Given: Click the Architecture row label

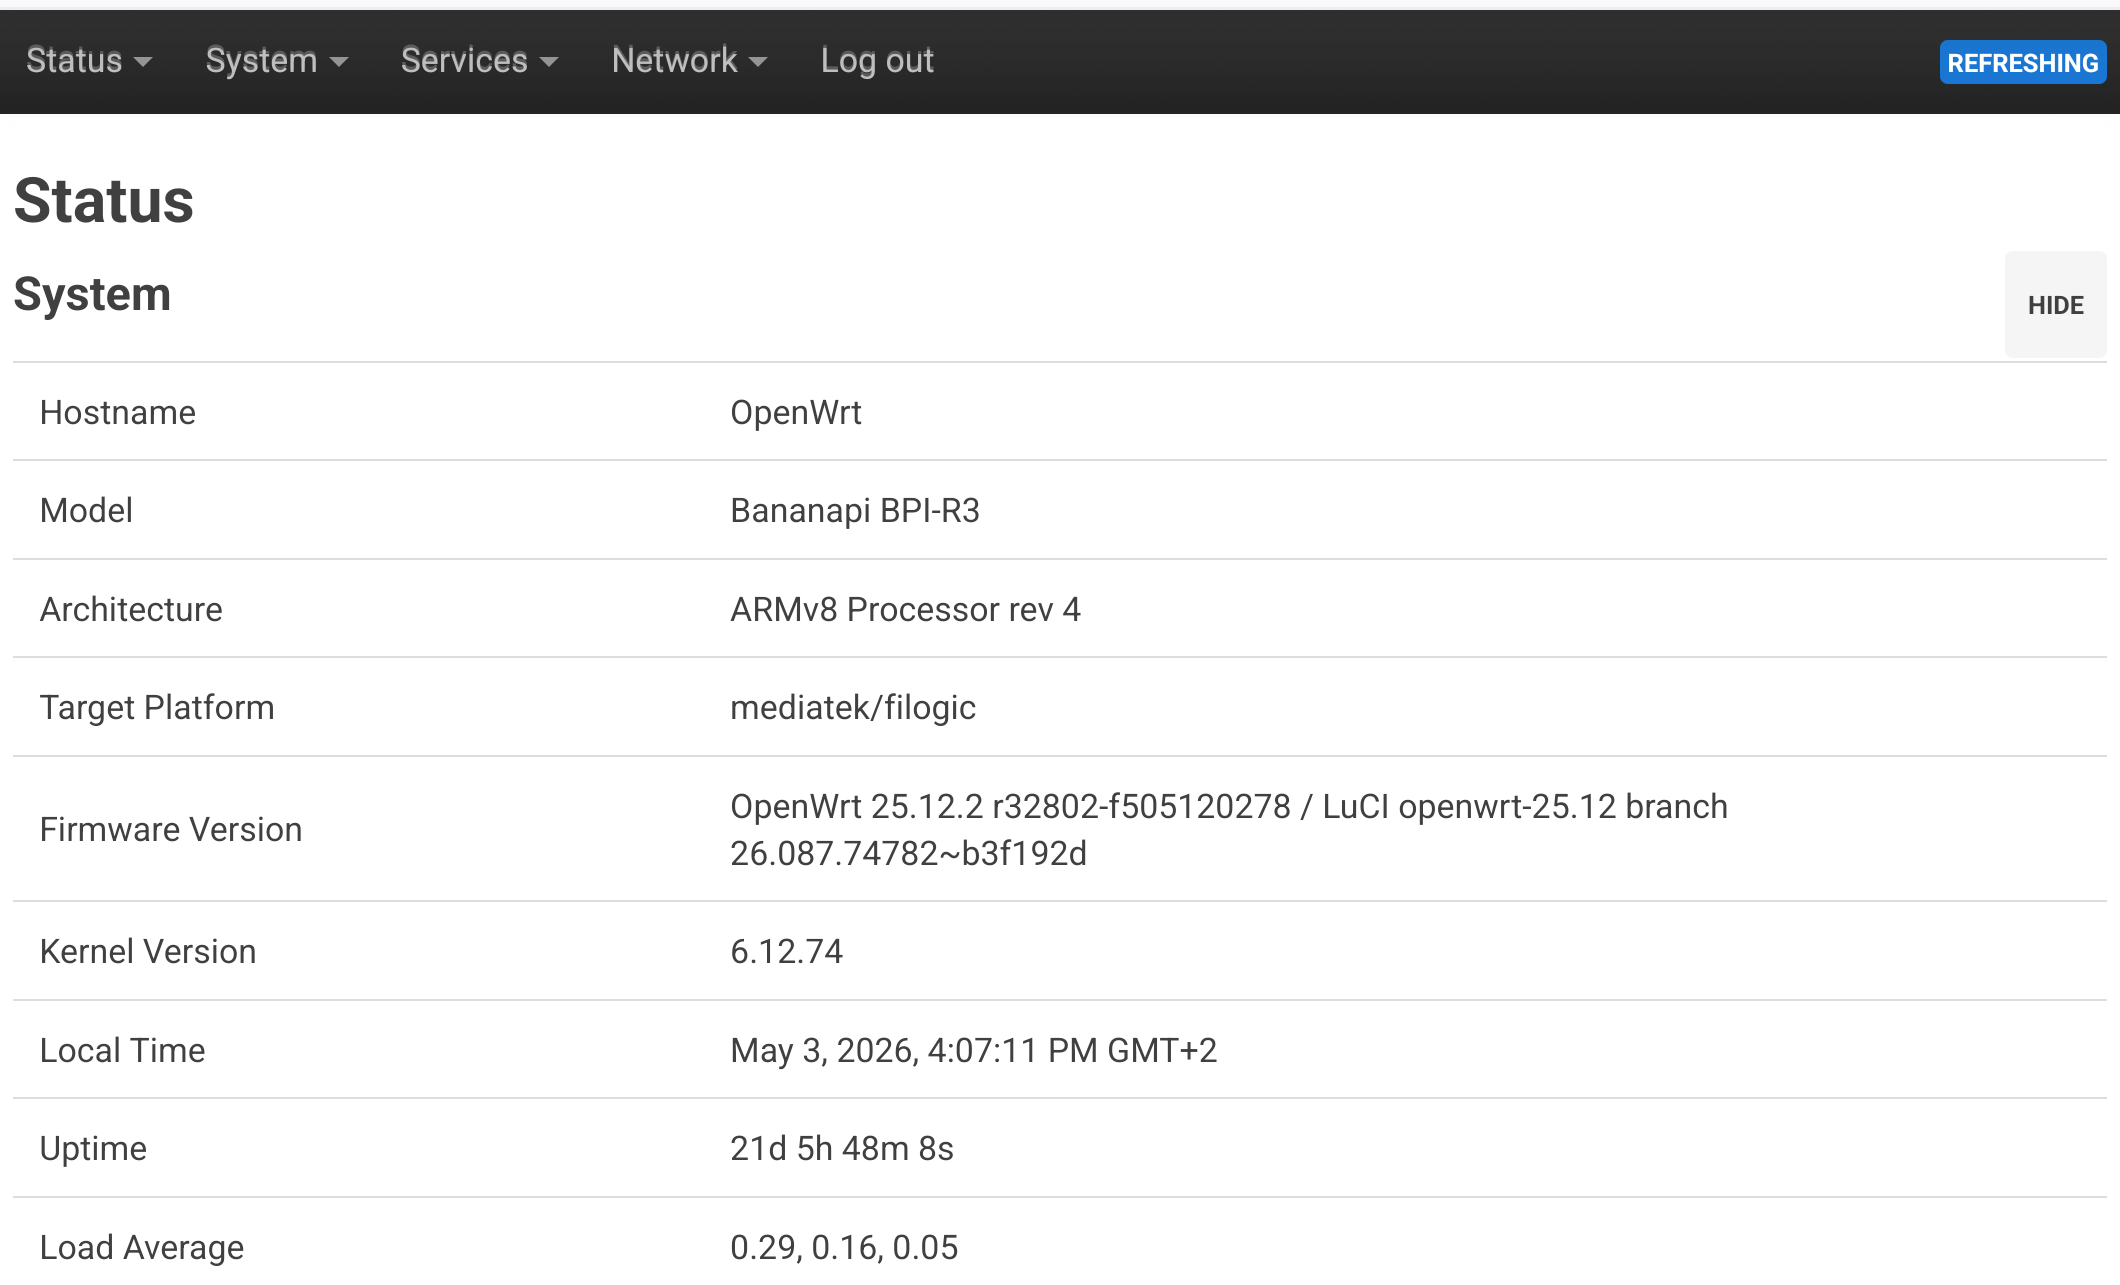Looking at the screenshot, I should pos(131,609).
